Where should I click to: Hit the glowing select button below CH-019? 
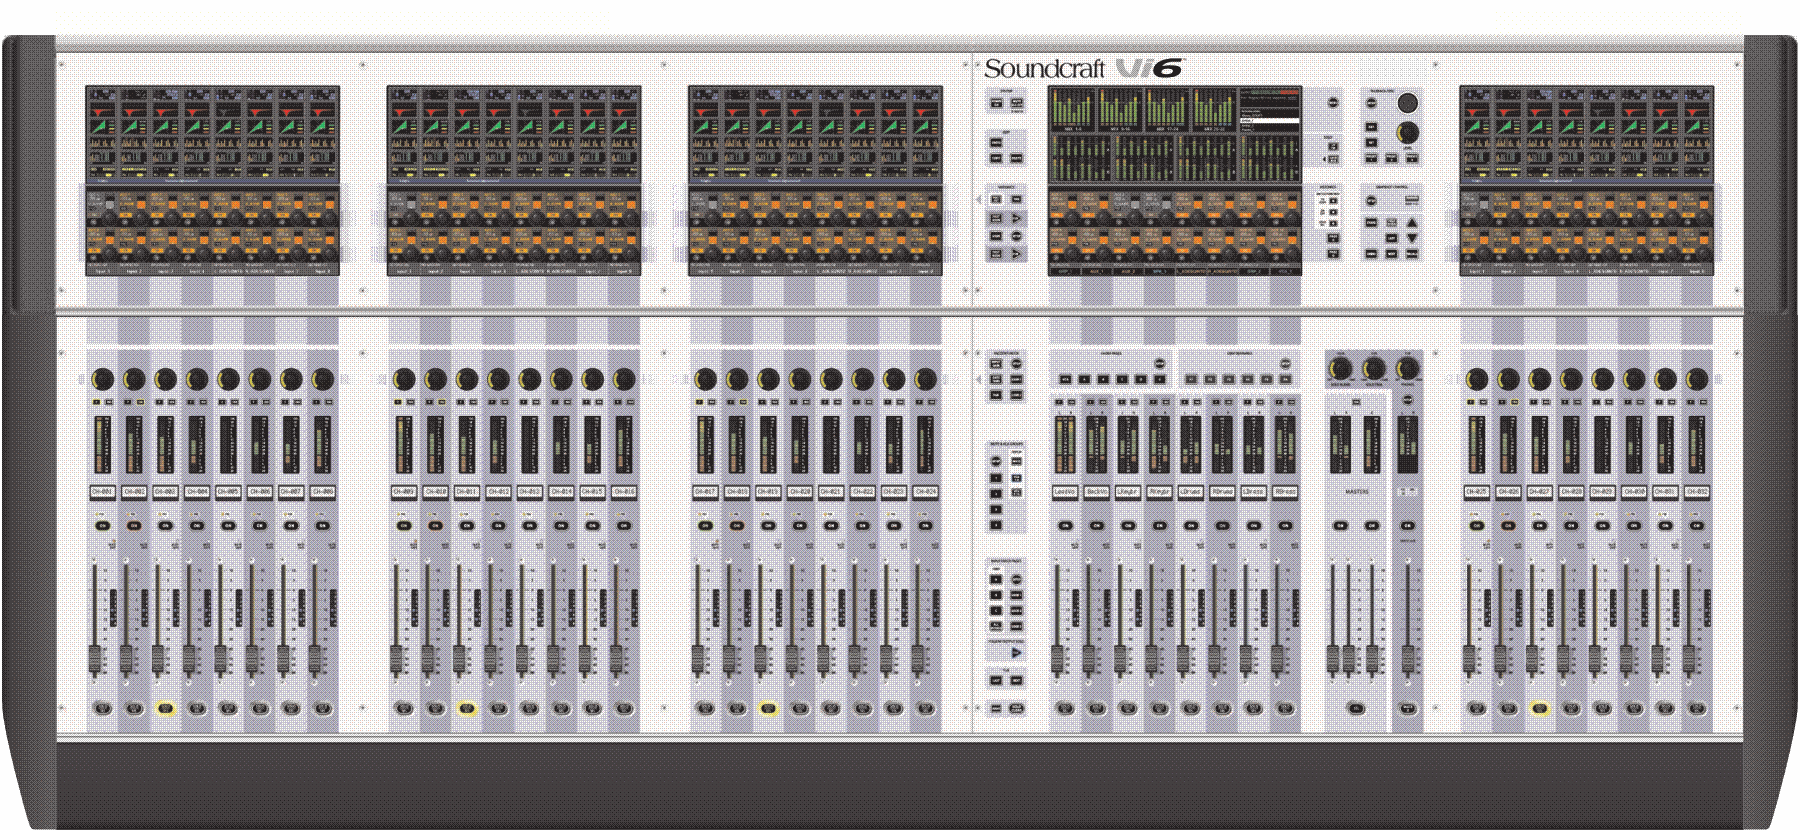coord(768,708)
